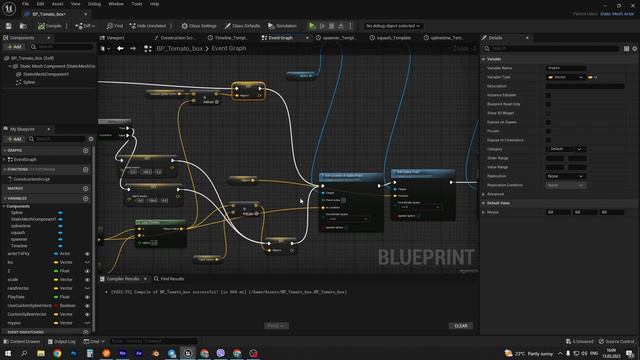Collapse the GRAPHS section
This screenshot has height=360, width=640.
pyautogui.click(x=4, y=151)
